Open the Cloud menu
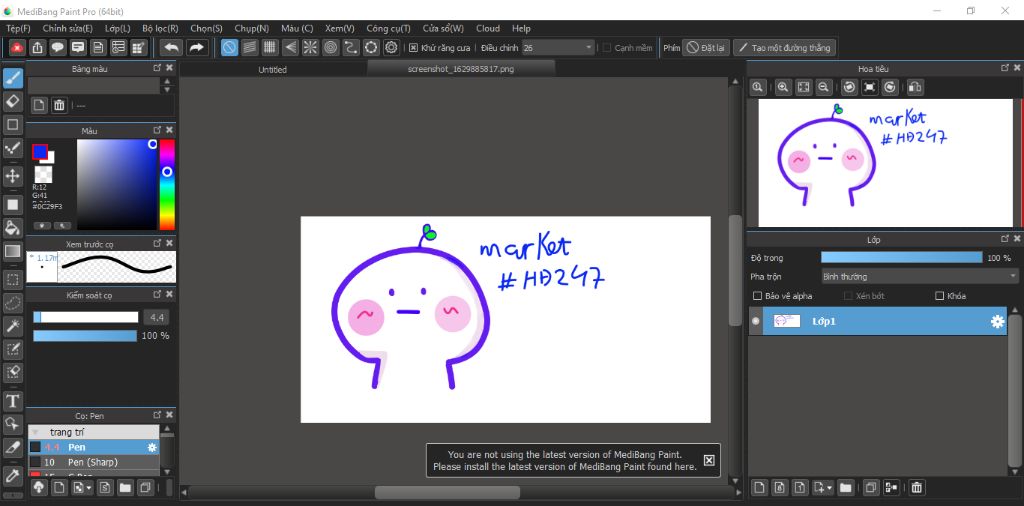The width and height of the screenshot is (1024, 506). tap(488, 28)
